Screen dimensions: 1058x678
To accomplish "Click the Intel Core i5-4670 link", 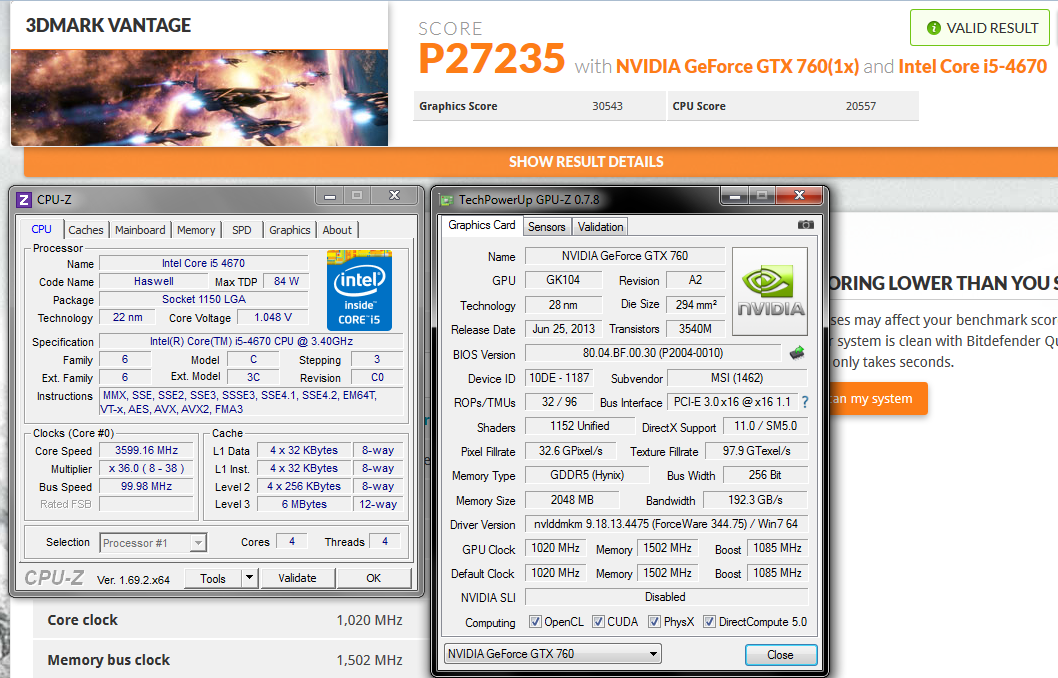I will 972,67.
